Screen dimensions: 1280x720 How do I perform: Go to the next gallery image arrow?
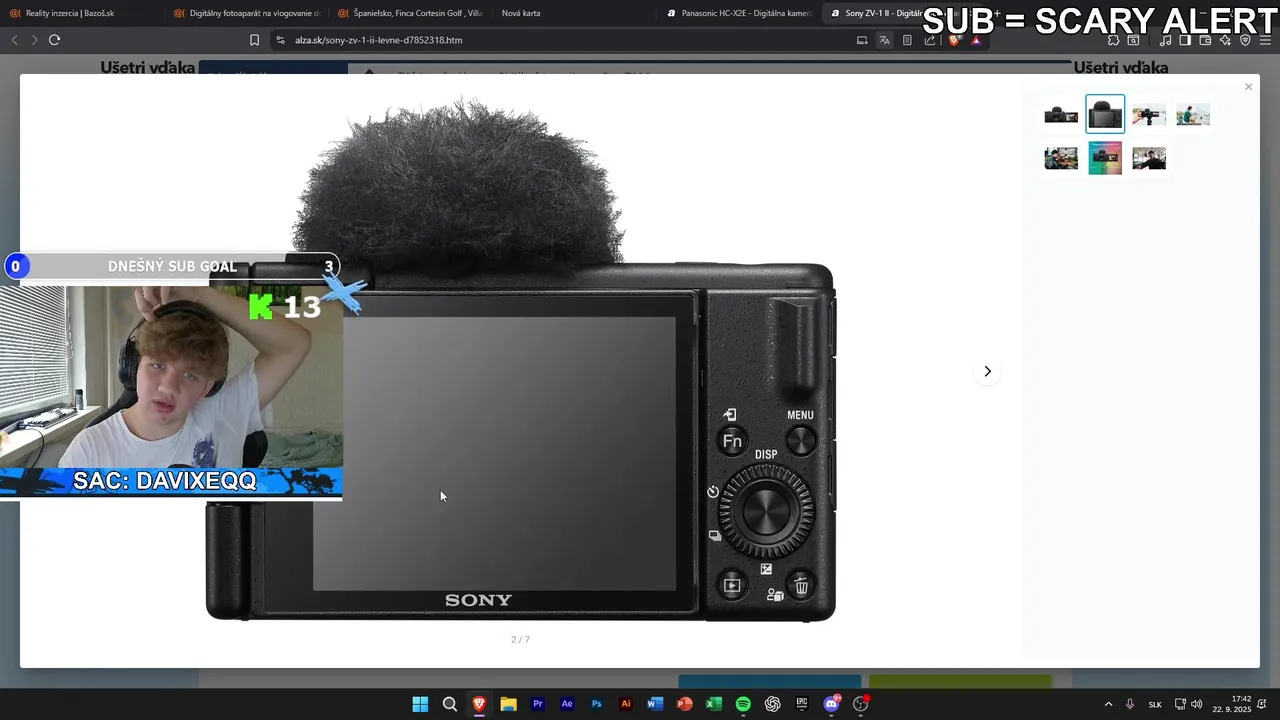987,371
